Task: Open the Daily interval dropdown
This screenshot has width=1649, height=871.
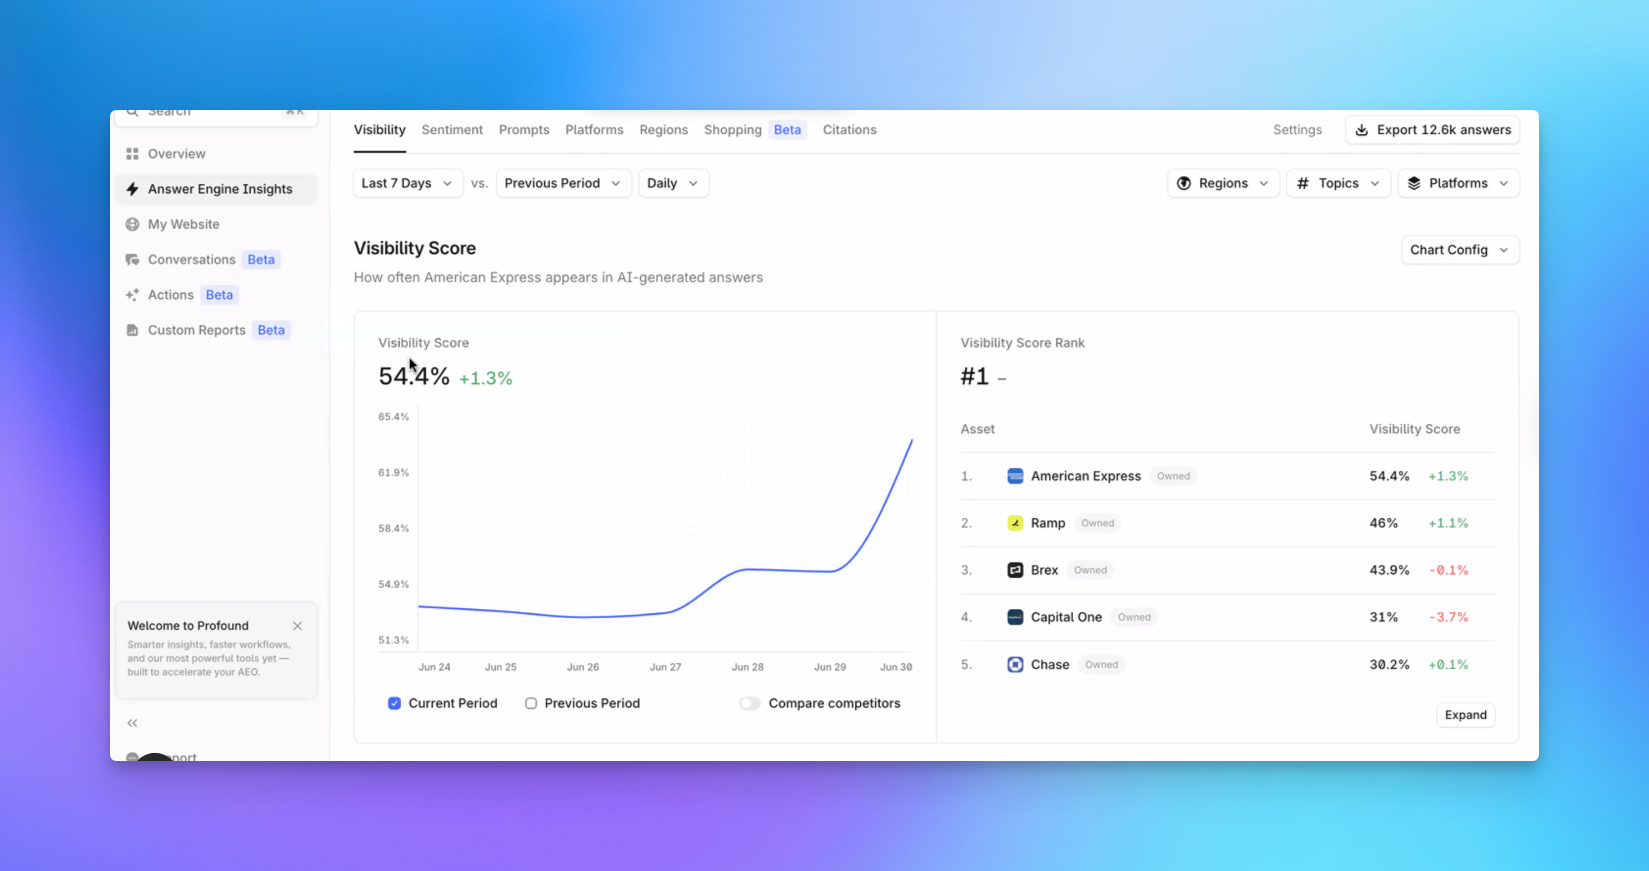Action: tap(673, 183)
